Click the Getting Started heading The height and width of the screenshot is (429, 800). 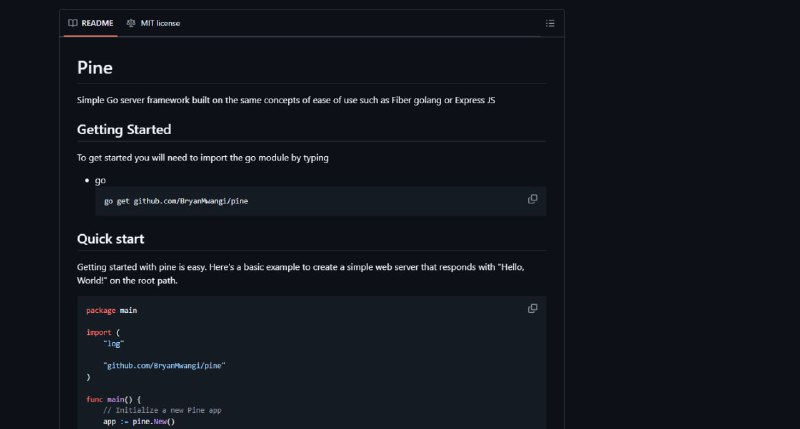(124, 130)
